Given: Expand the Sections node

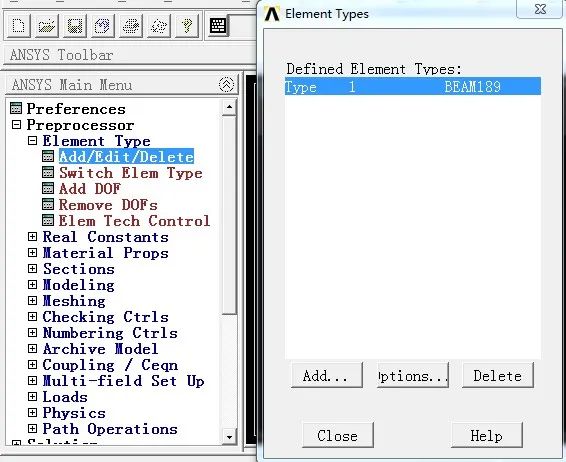Looking at the screenshot, I should click(x=32, y=269).
